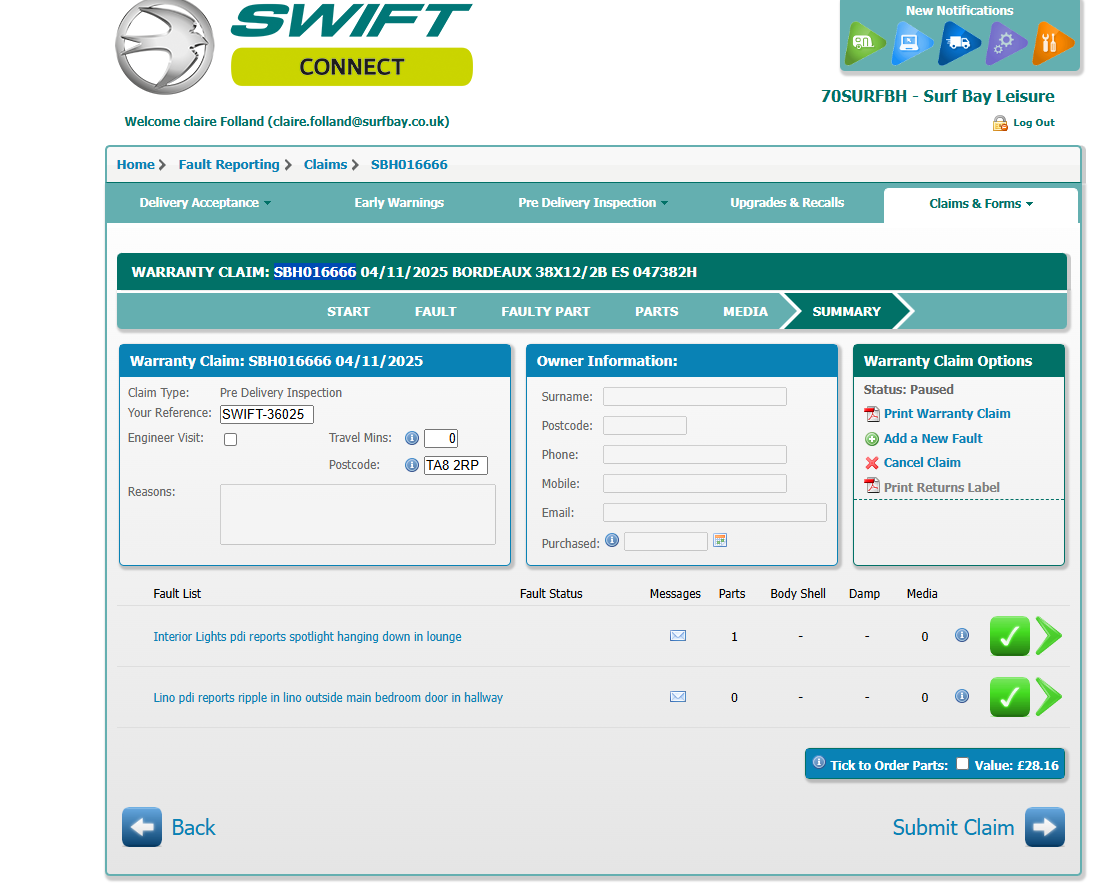The height and width of the screenshot is (890, 1116).
Task: Select the SUMMARY claim step
Action: 846,312
